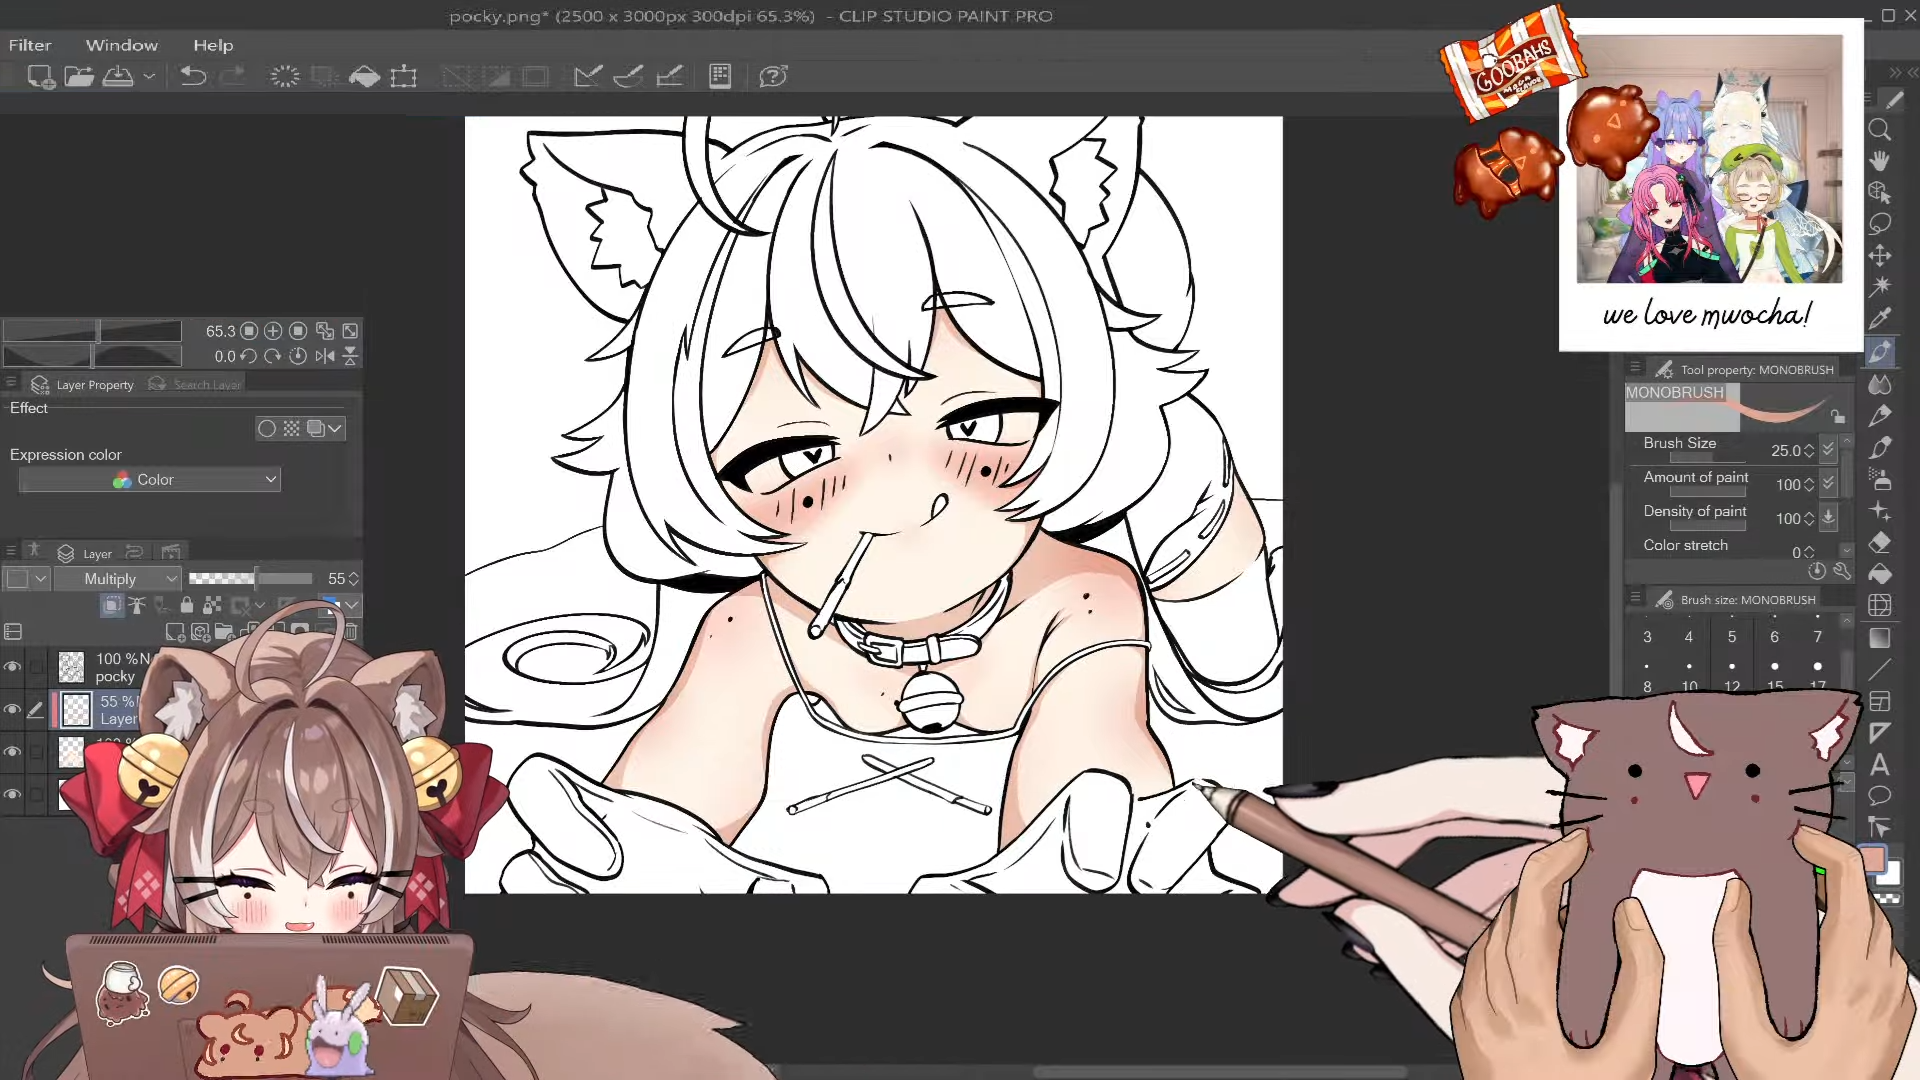Select the Zoom magnifier tool
The height and width of the screenshot is (1080, 1920).
click(x=1880, y=130)
